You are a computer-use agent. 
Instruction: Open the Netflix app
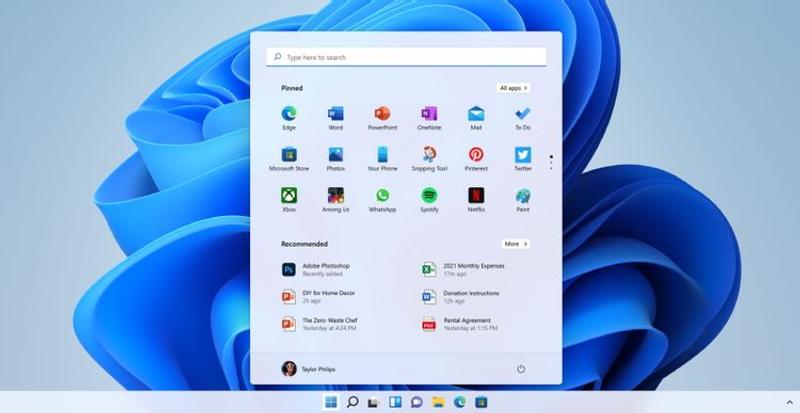(x=476, y=200)
